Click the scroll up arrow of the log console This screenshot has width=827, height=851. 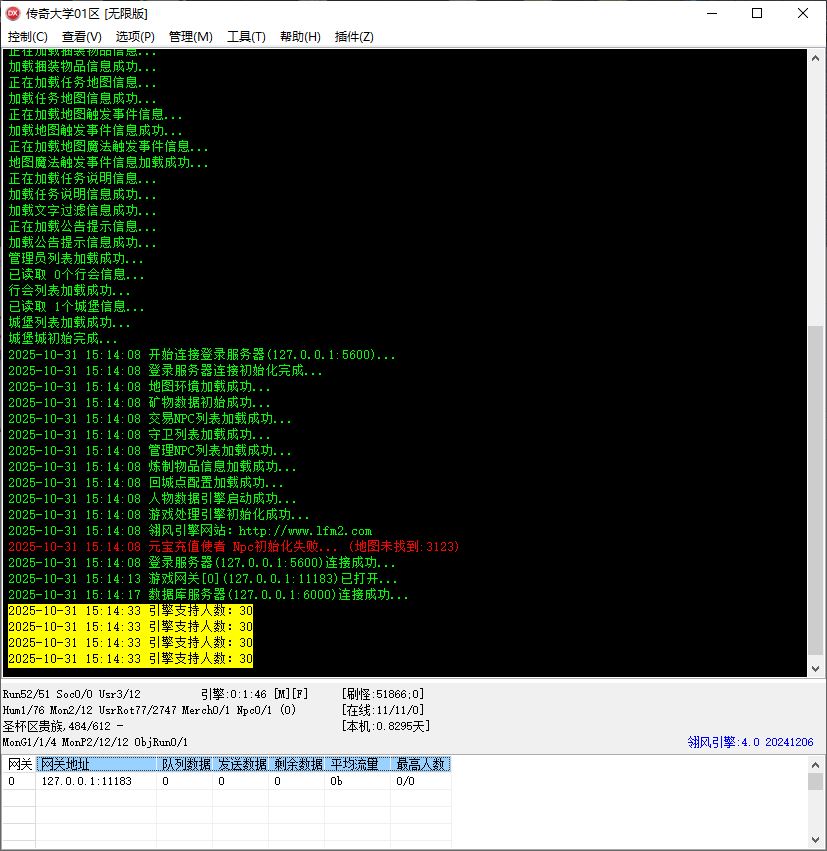816,57
